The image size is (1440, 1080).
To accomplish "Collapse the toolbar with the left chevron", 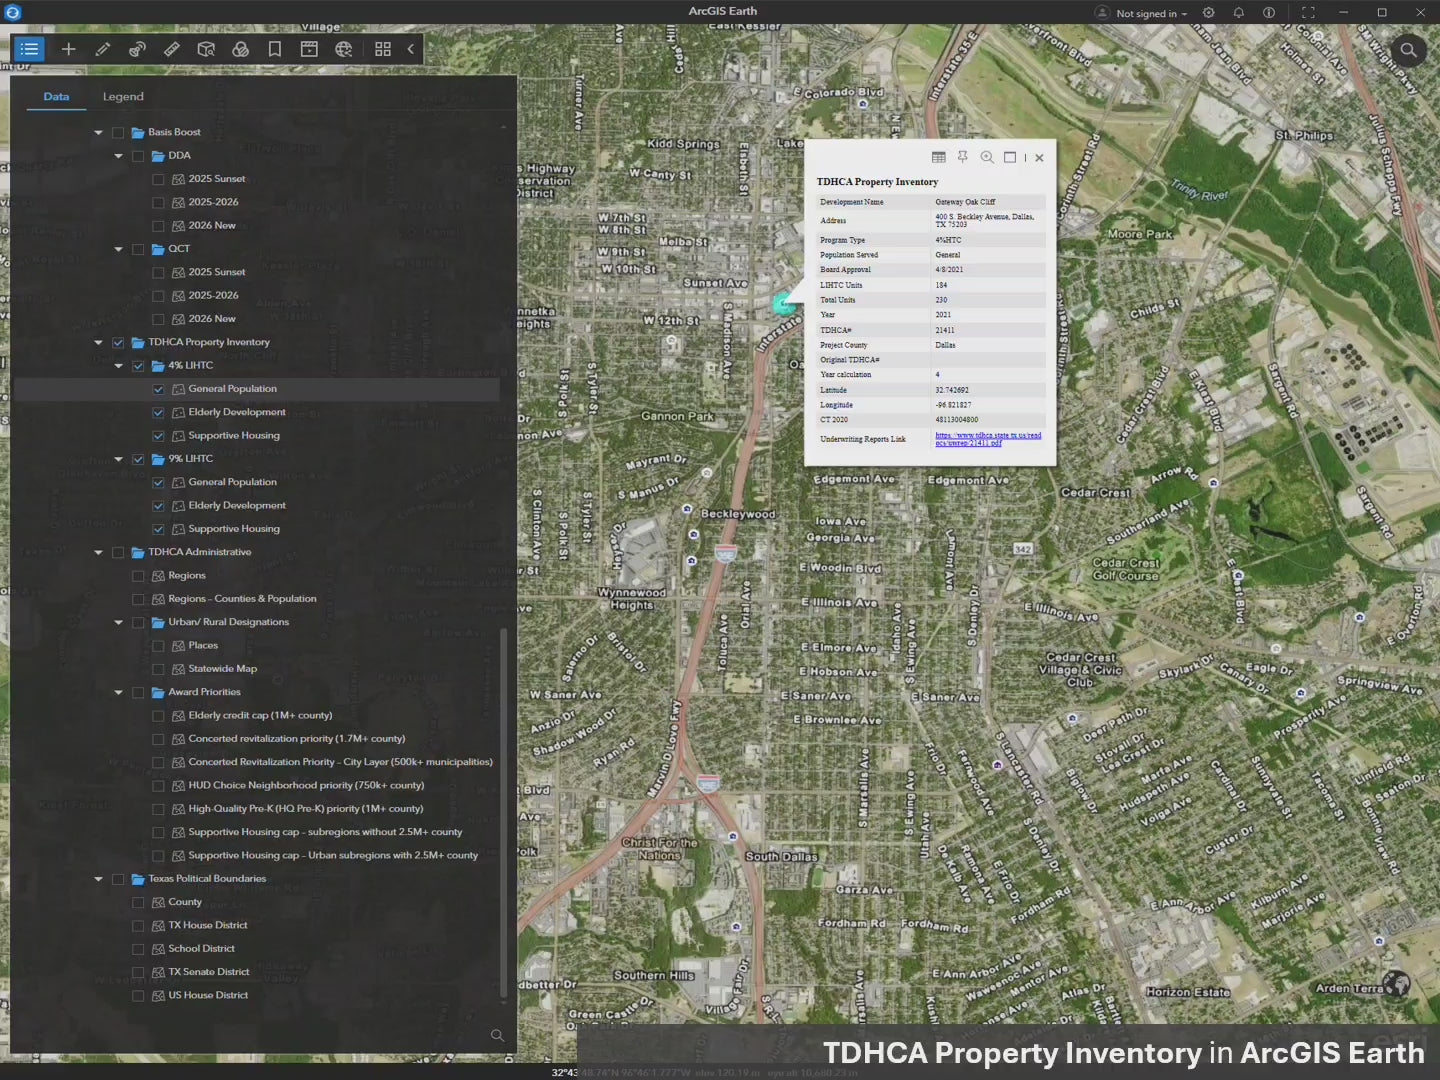I will [x=410, y=49].
